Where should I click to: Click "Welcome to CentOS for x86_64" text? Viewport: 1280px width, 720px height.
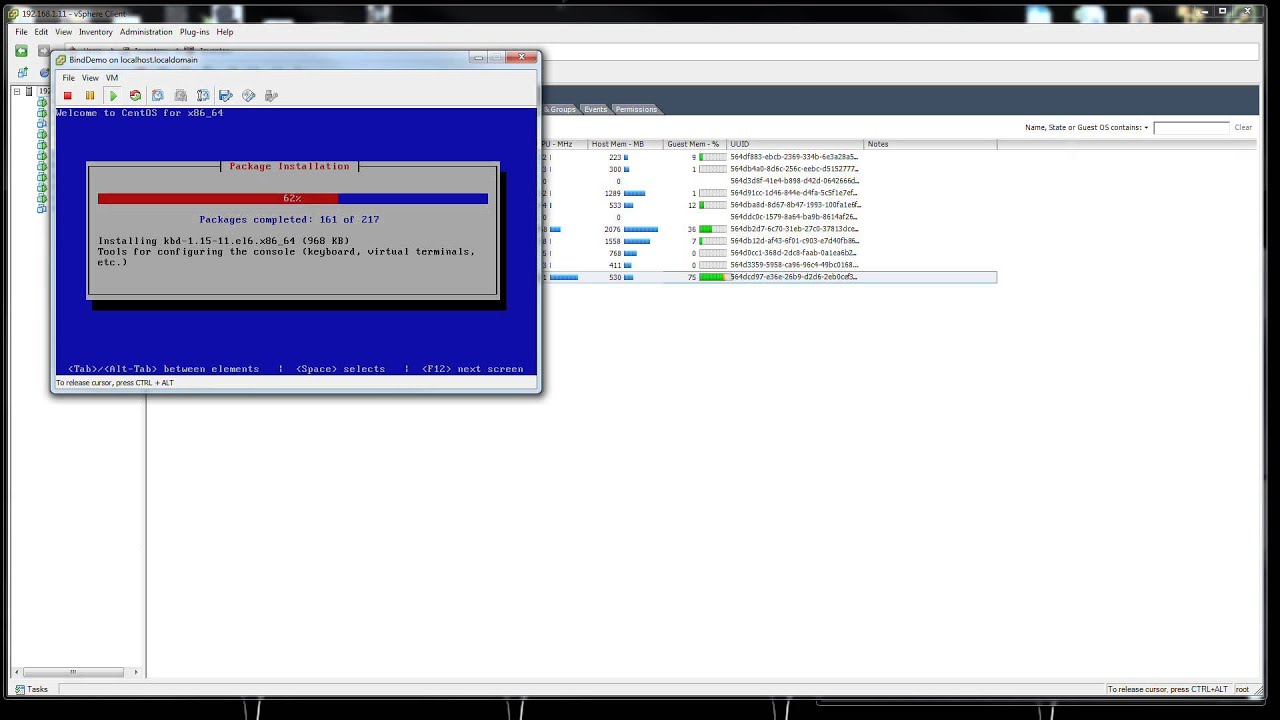point(140,113)
